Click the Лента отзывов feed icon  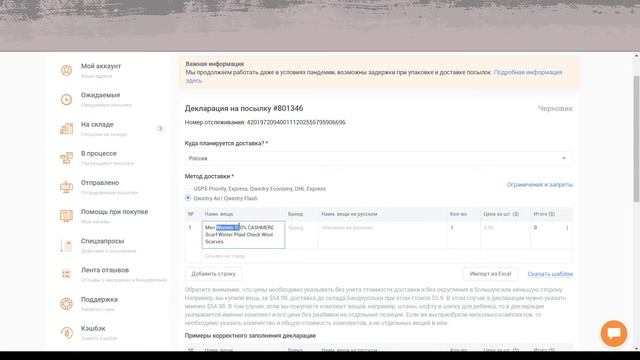(66, 274)
